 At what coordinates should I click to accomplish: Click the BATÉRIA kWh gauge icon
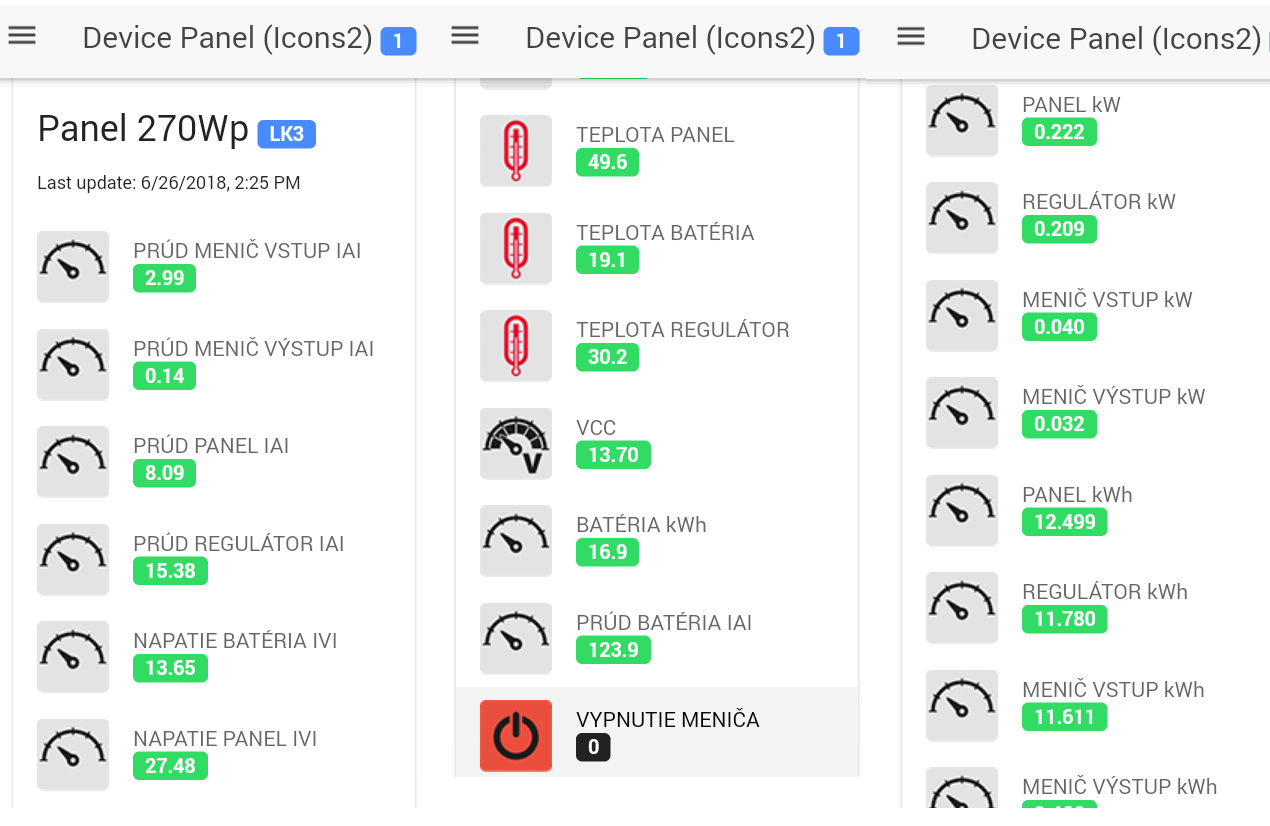(x=516, y=540)
